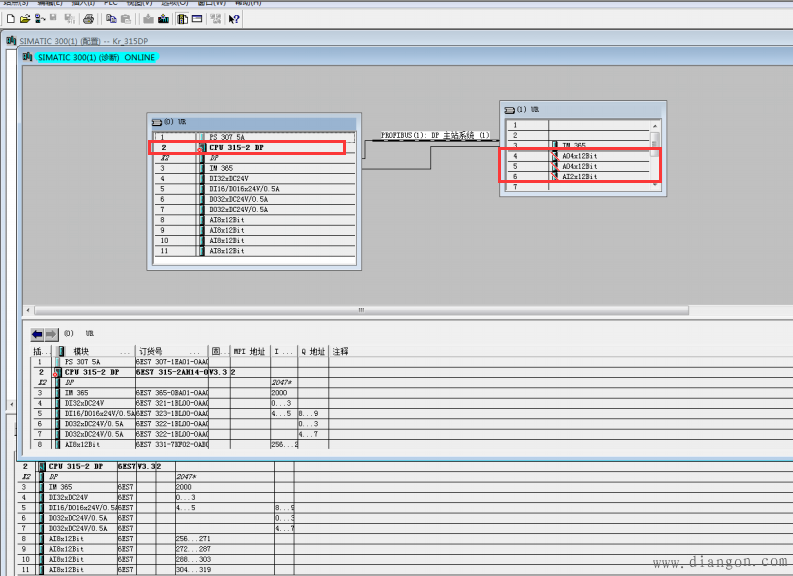Click the PROFIBUS(1) DP master system line label
Viewport: 793px width, 576px height.
click(x=435, y=135)
